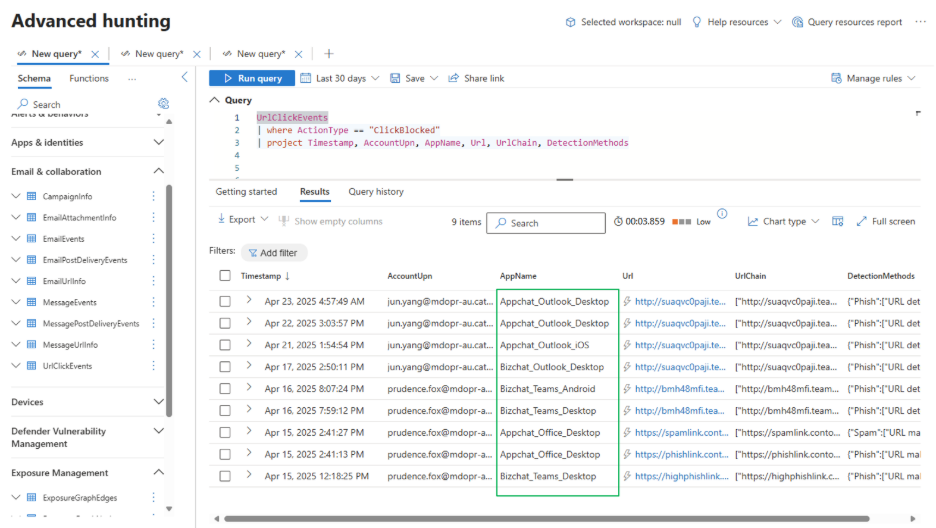The image size is (936, 528).
Task: Select the Apr 17, 2025 2:50:11 PM row checkbox
Action: pyautogui.click(x=224, y=367)
